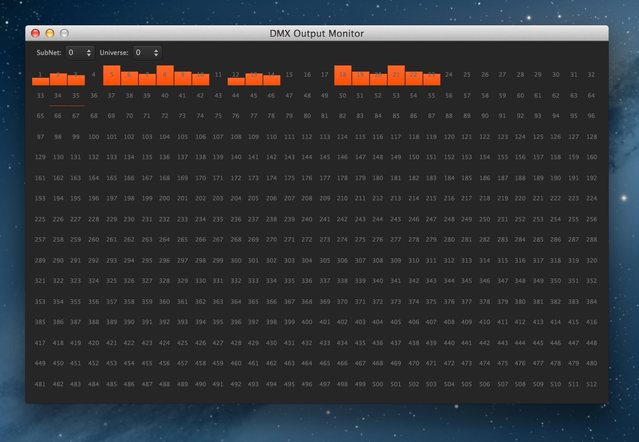Close the DMX Output Monitor window

pos(35,33)
